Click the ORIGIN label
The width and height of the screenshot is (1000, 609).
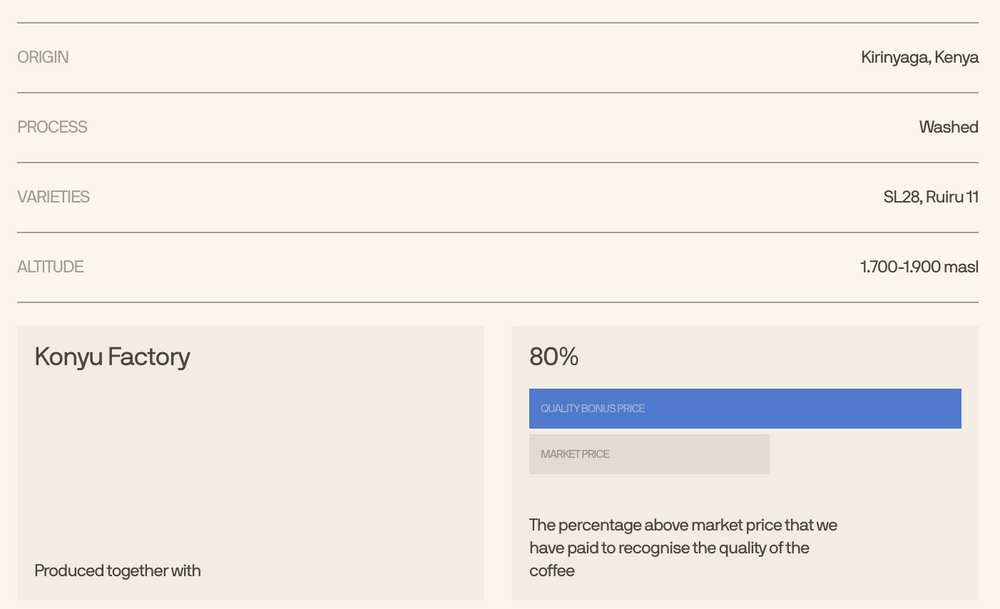43,57
